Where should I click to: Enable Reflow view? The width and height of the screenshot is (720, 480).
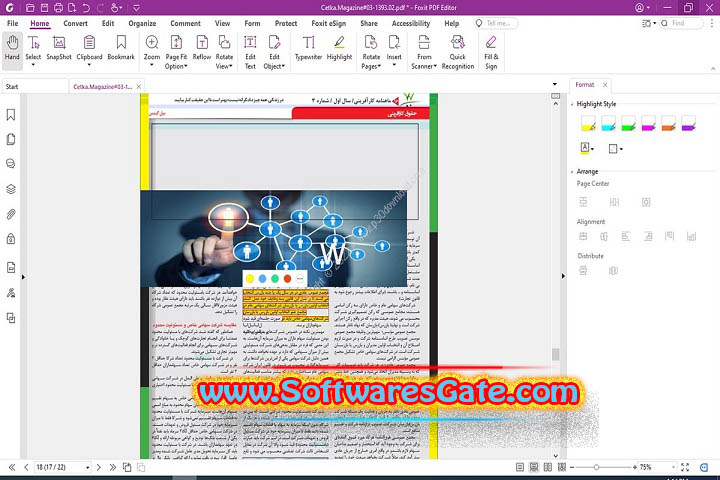click(x=202, y=48)
